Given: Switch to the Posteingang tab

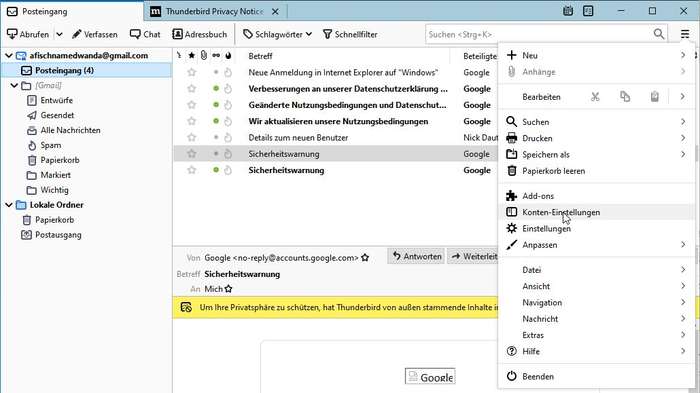Looking at the screenshot, I should click(x=71, y=11).
